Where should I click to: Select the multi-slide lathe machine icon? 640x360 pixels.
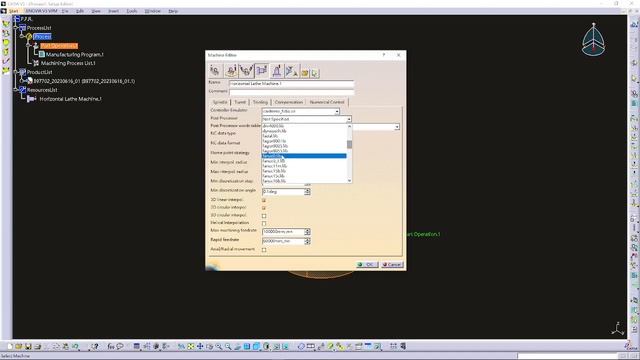pos(292,71)
